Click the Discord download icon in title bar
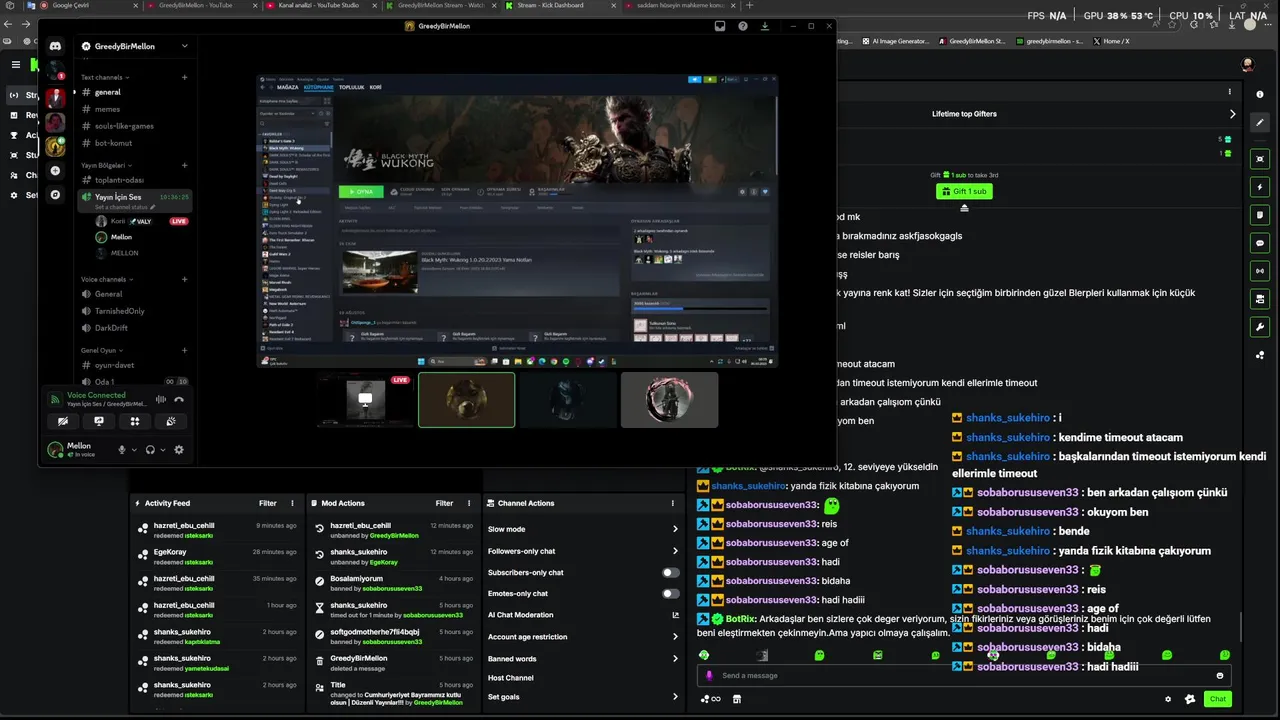The height and width of the screenshot is (720, 1280). [x=765, y=26]
